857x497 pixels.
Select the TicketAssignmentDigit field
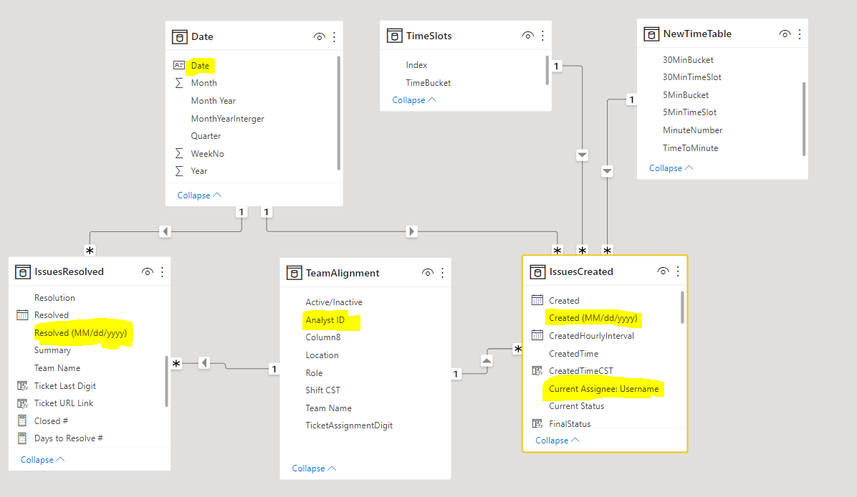coord(349,425)
